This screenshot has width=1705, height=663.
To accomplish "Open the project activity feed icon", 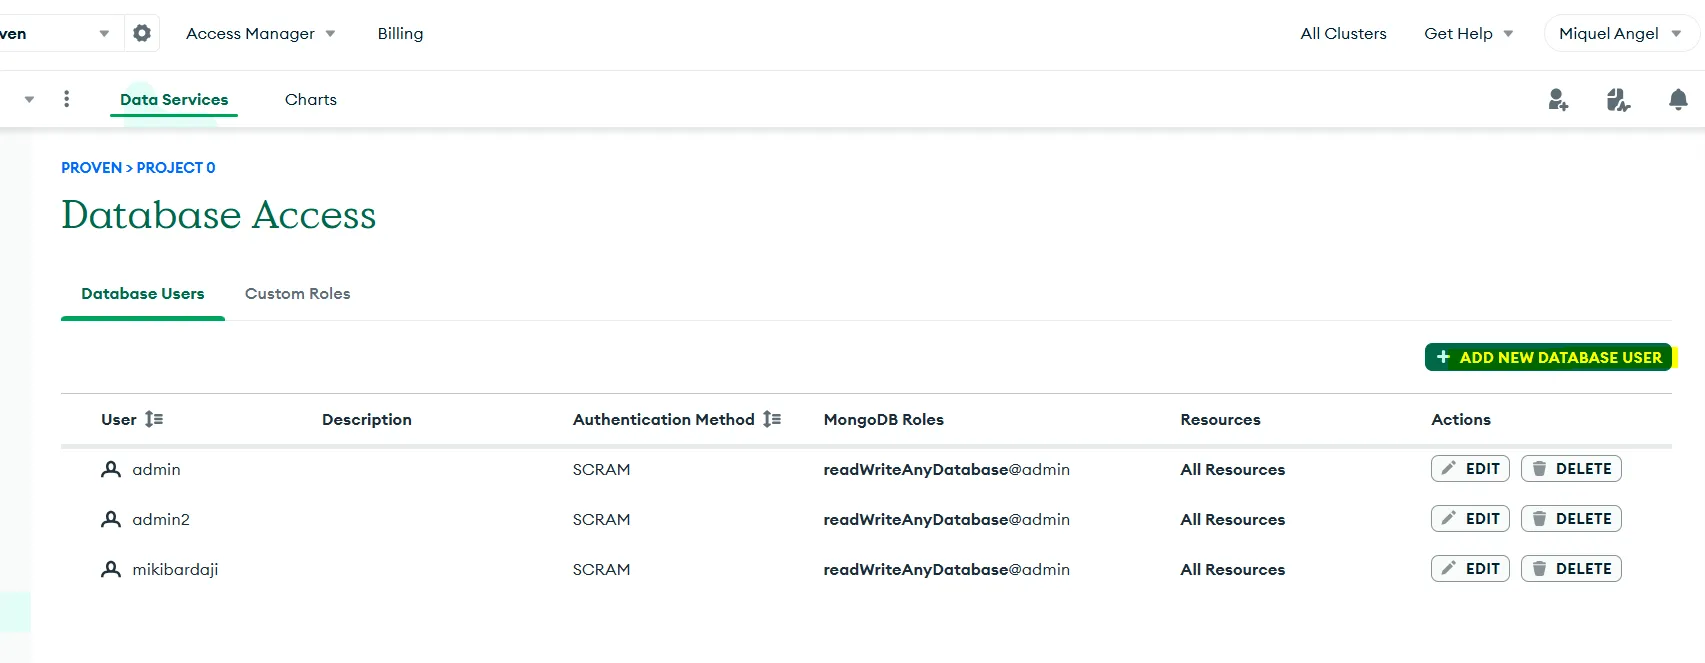I will click(1618, 99).
